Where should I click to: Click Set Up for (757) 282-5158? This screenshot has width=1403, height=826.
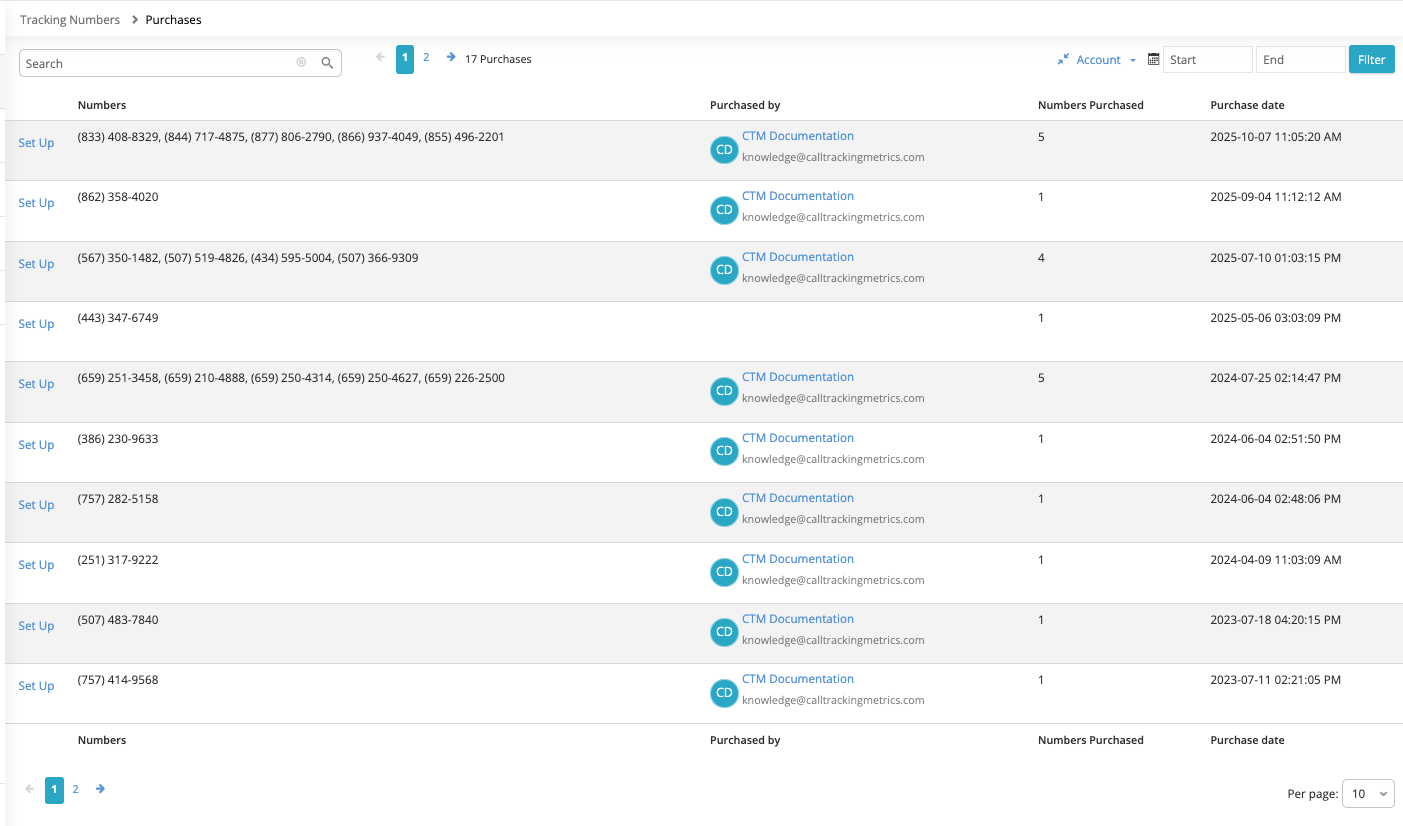click(x=36, y=505)
